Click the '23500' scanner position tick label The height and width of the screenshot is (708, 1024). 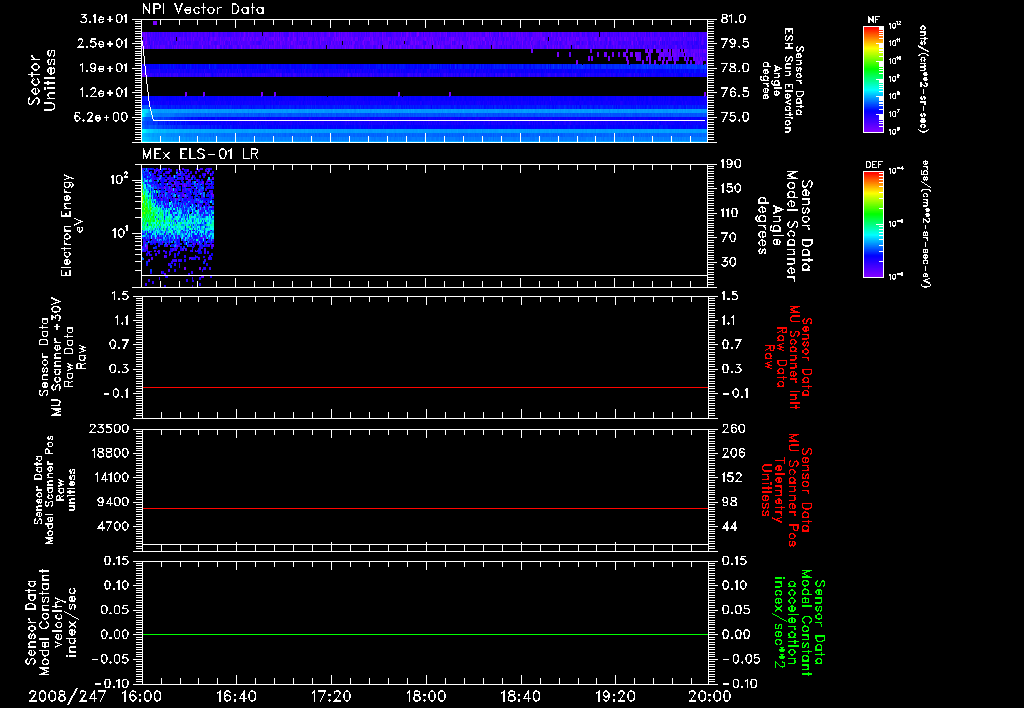tap(109, 428)
